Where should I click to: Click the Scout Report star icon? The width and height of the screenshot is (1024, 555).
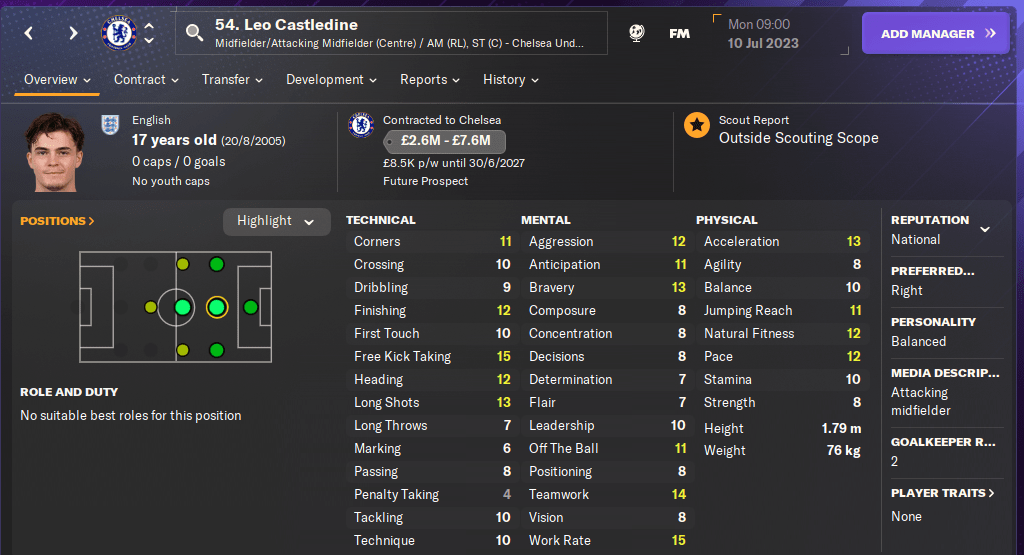697,125
